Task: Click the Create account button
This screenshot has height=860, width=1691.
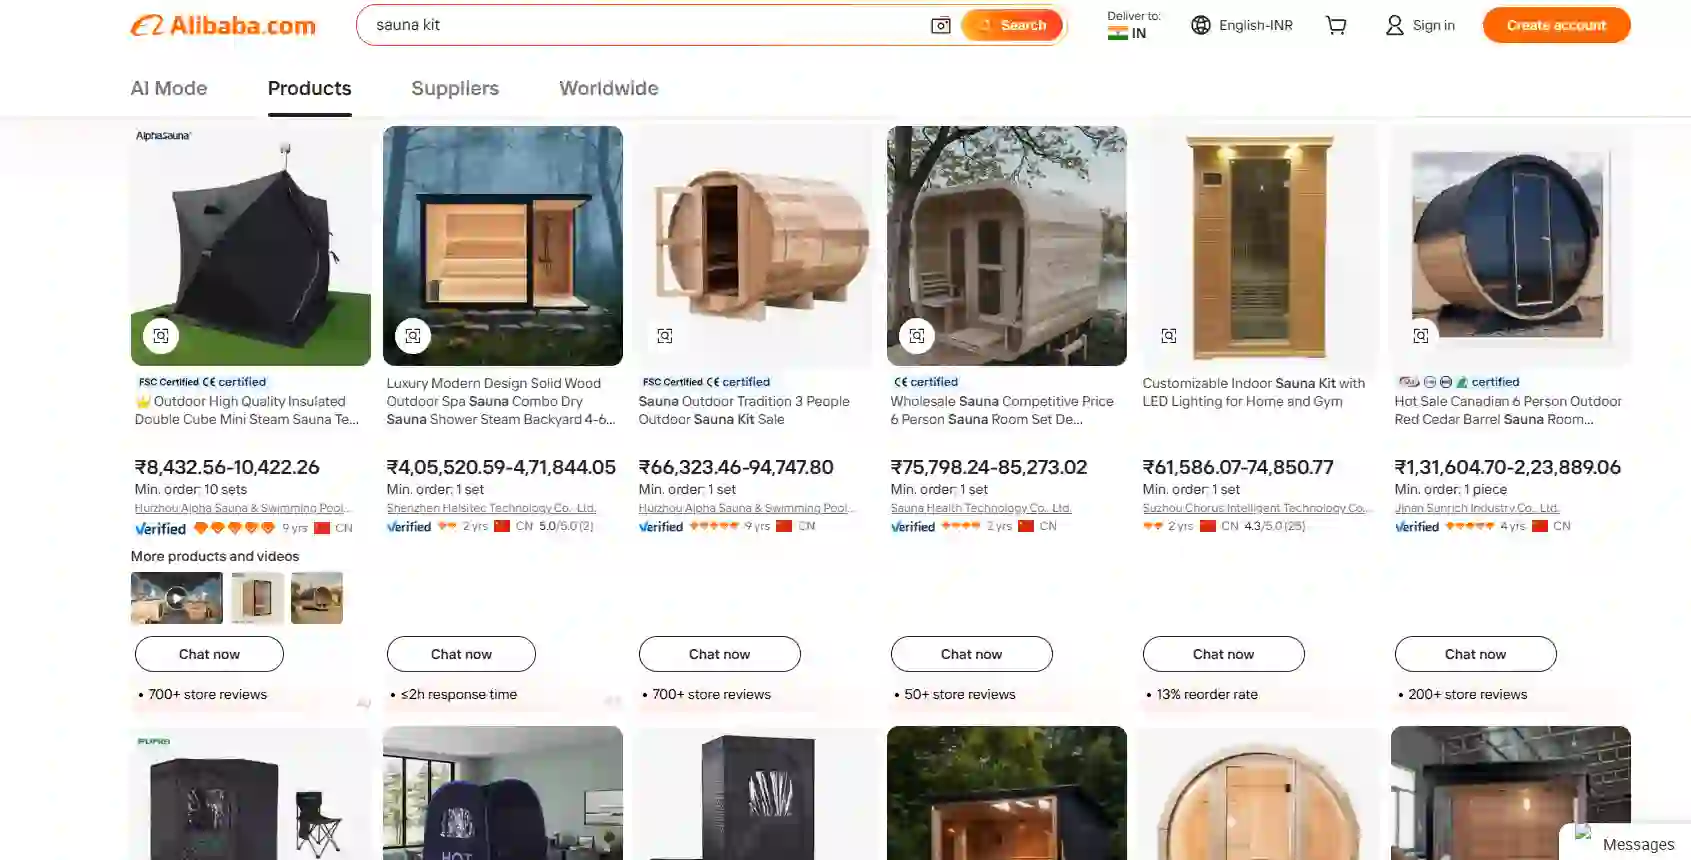Action: coord(1556,25)
